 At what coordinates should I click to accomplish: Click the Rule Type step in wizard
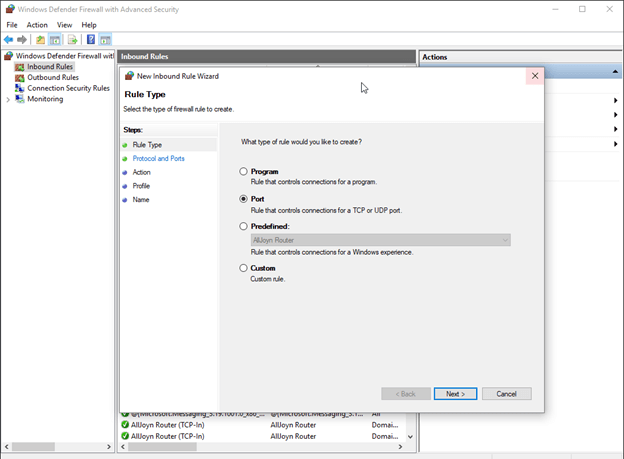click(147, 145)
